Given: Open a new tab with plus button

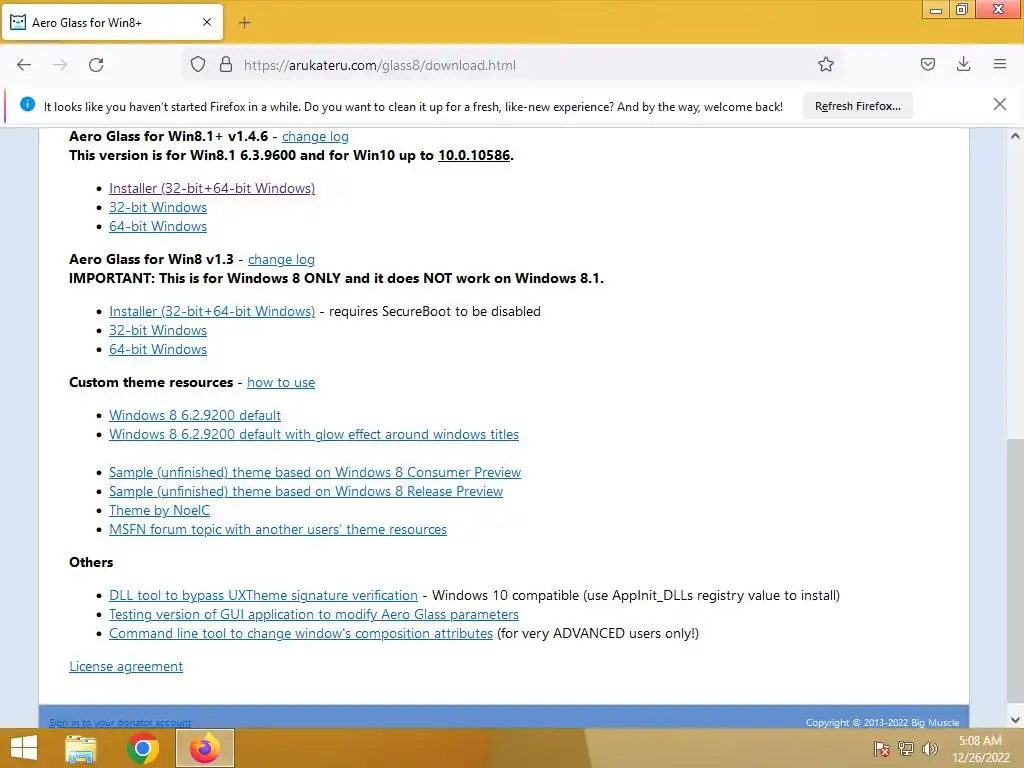Looking at the screenshot, I should pos(244,23).
